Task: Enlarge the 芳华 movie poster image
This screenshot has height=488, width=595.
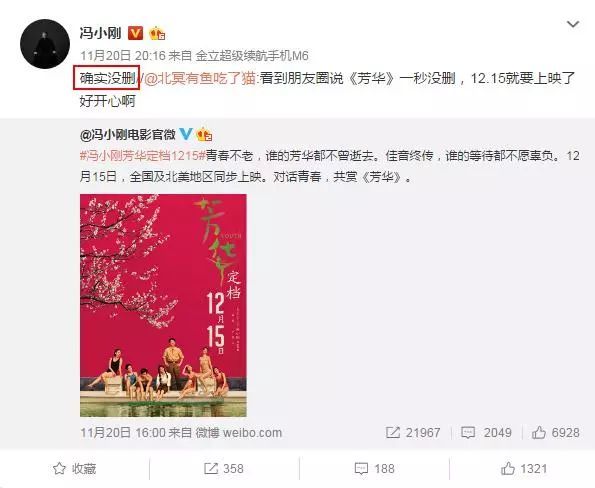Action: click(x=163, y=305)
